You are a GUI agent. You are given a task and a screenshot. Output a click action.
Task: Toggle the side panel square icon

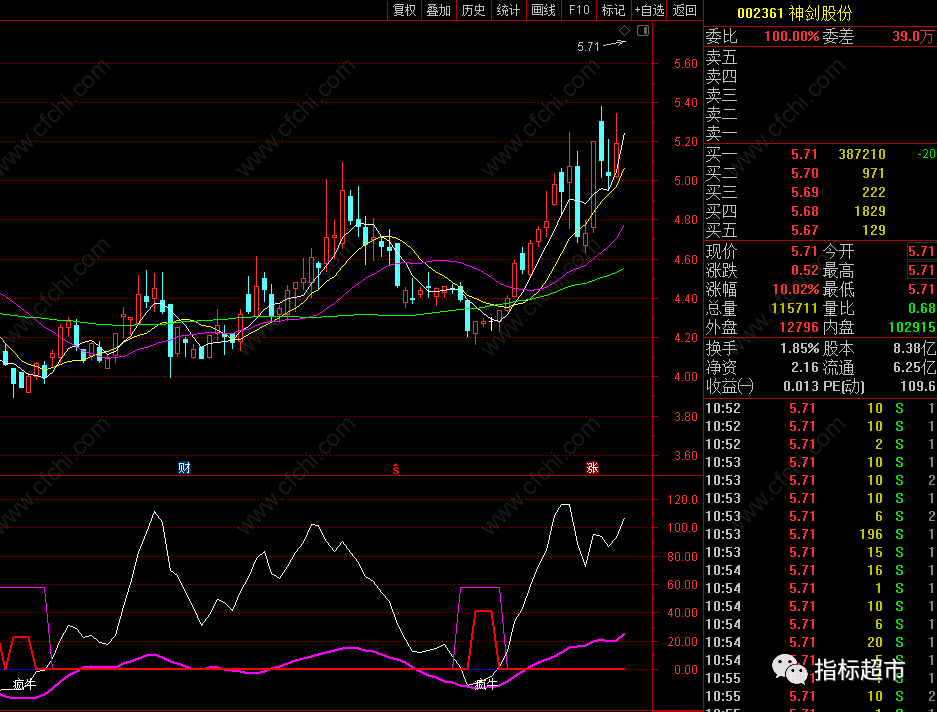pos(643,30)
